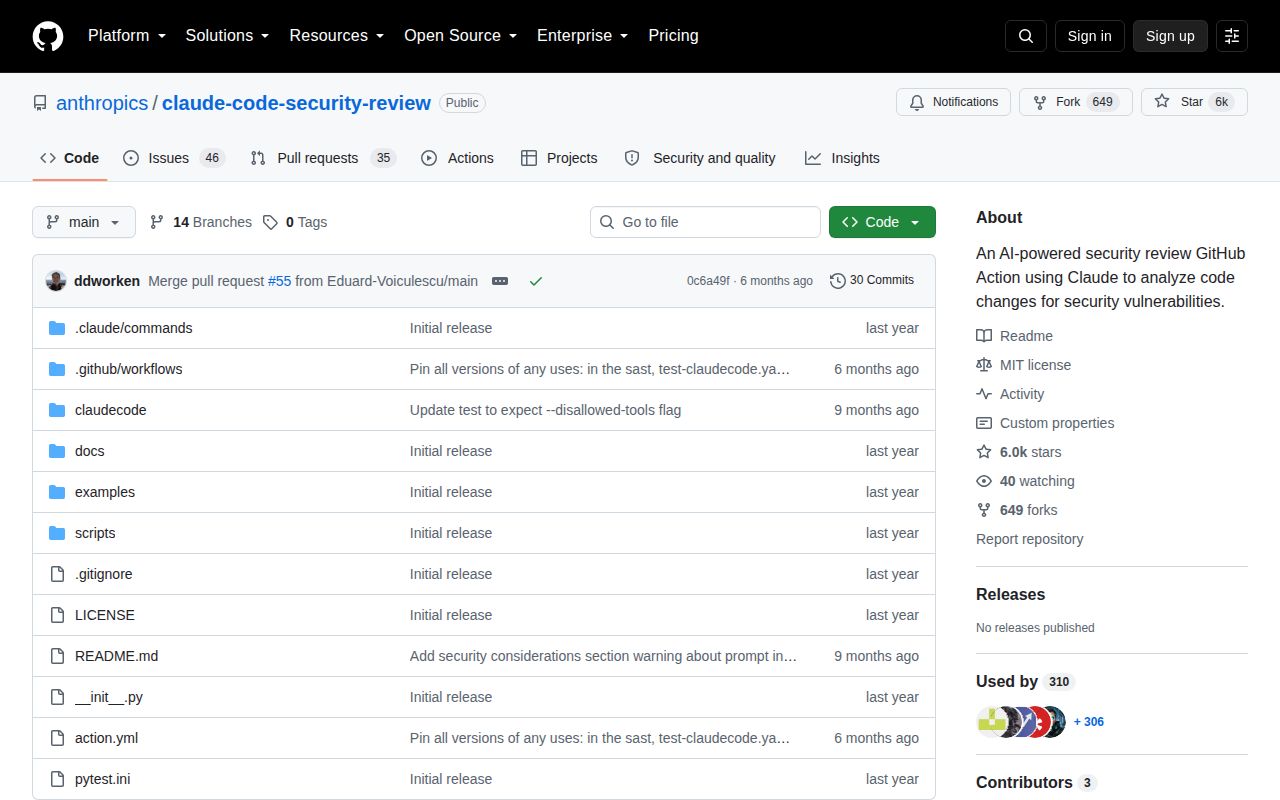Expand the Open Source dropdown
Screen dimensions: 1280x800
pos(460,35)
